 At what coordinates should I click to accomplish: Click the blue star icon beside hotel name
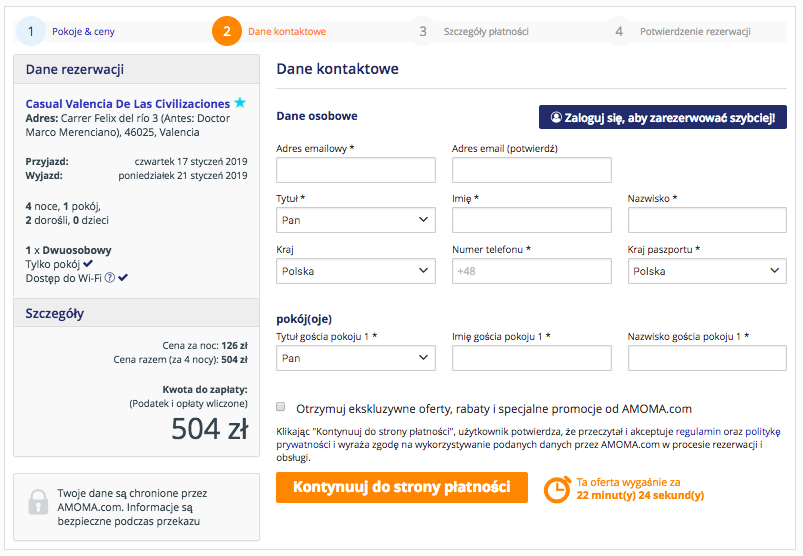click(240, 102)
